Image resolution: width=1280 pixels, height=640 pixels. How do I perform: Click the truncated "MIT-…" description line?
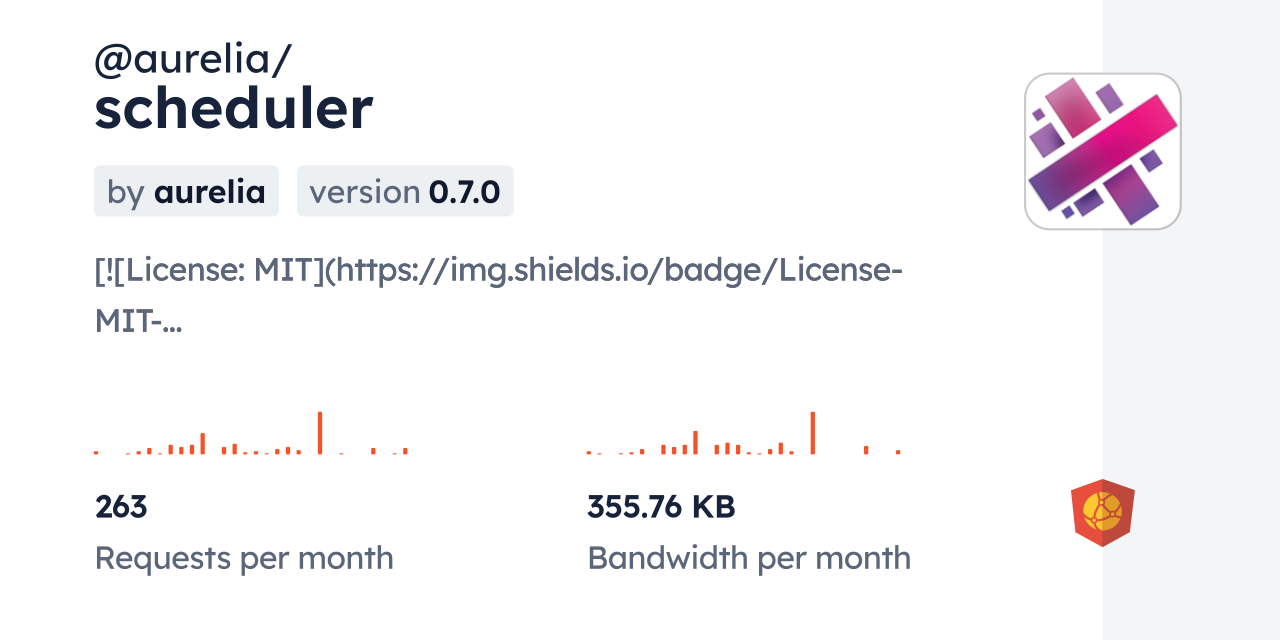coord(138,320)
